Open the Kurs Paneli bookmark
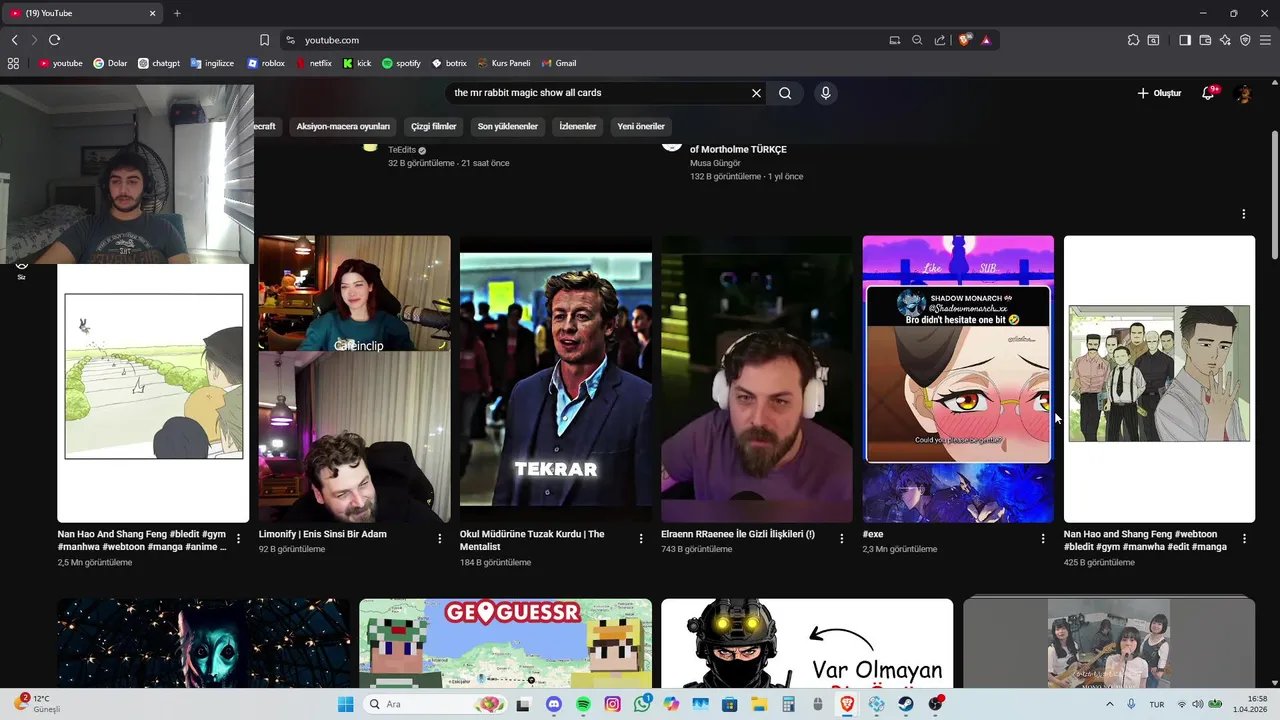Screen dimensions: 1280x720 (503, 63)
